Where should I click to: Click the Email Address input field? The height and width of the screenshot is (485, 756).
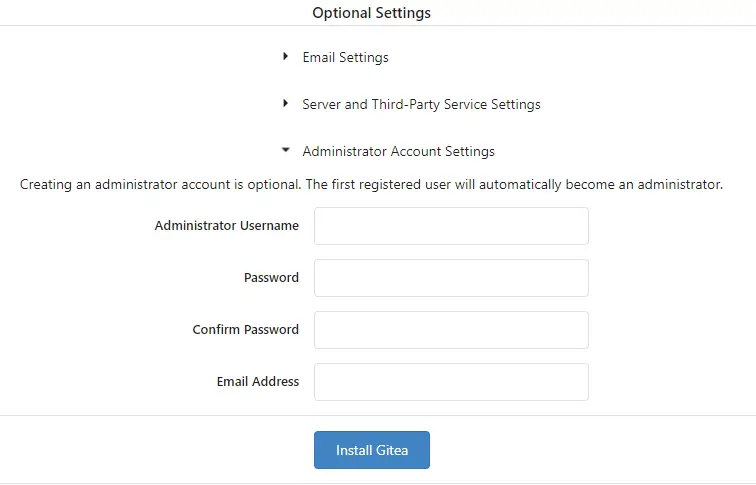tap(451, 382)
